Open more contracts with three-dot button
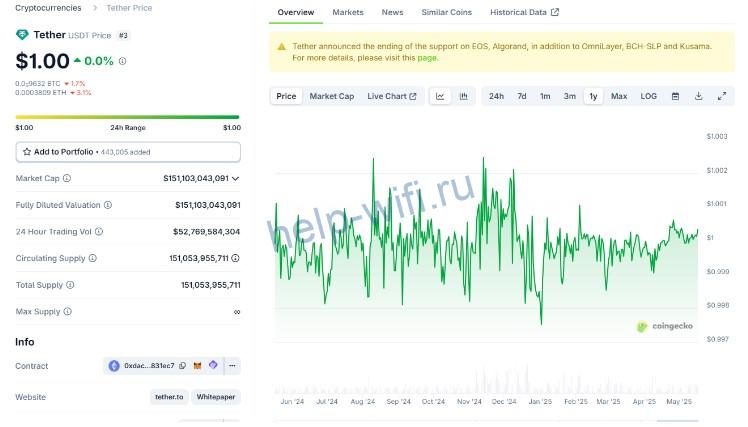This screenshot has width=748, height=427. [232, 366]
